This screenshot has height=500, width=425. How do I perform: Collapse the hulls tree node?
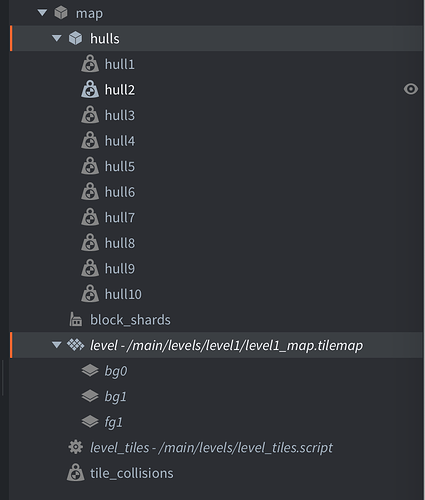(x=57, y=38)
